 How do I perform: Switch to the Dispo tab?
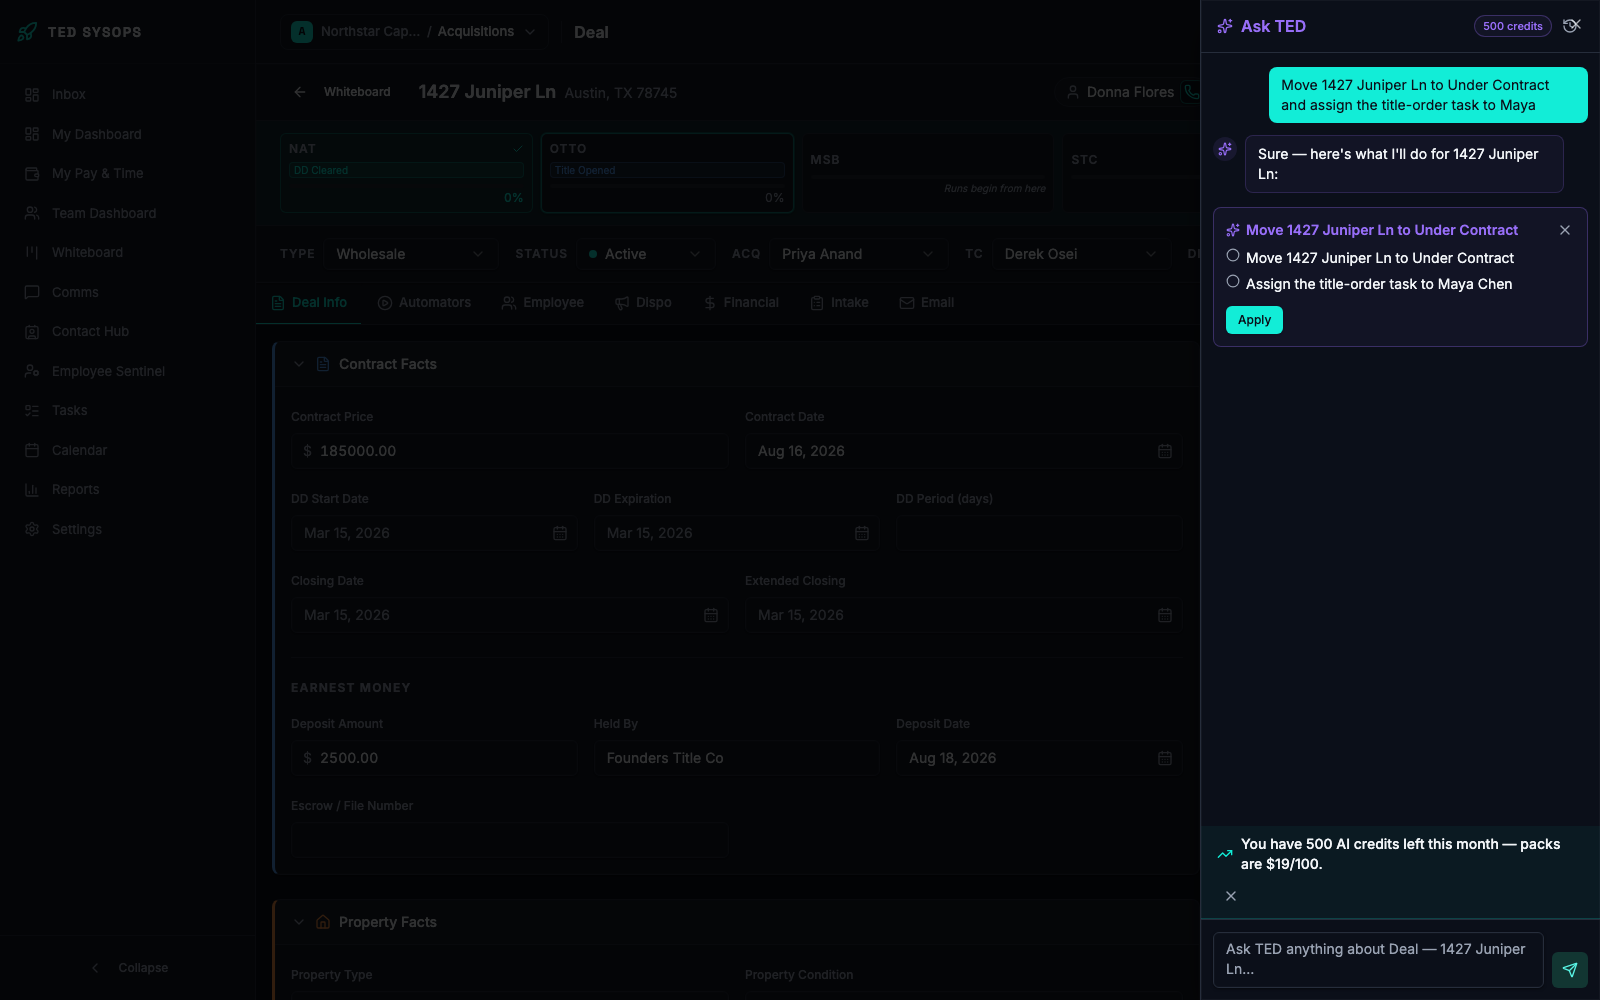point(643,303)
